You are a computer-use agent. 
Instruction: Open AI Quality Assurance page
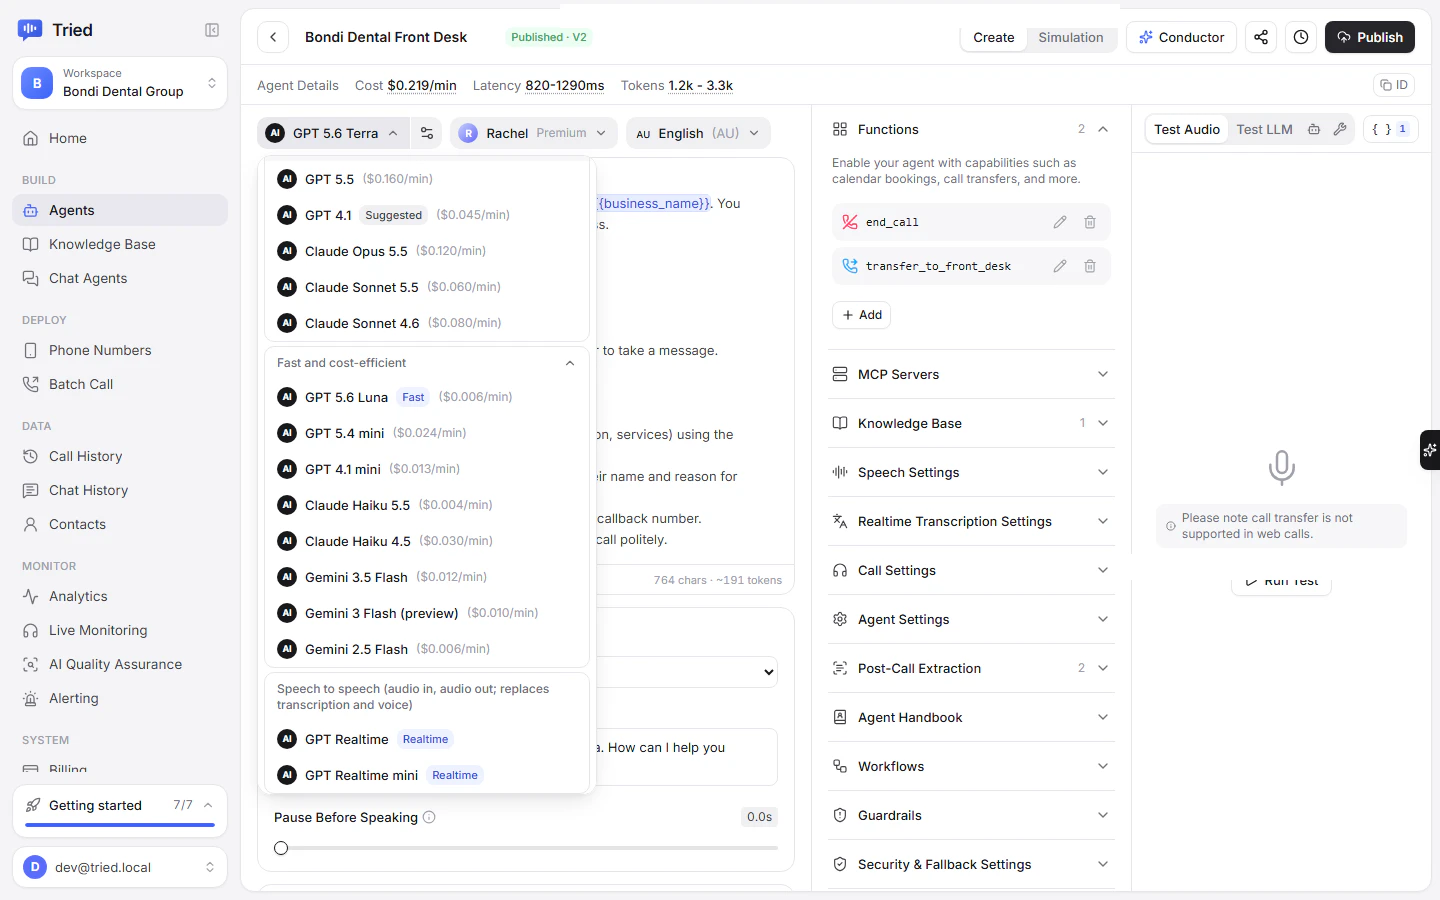(x=120, y=664)
